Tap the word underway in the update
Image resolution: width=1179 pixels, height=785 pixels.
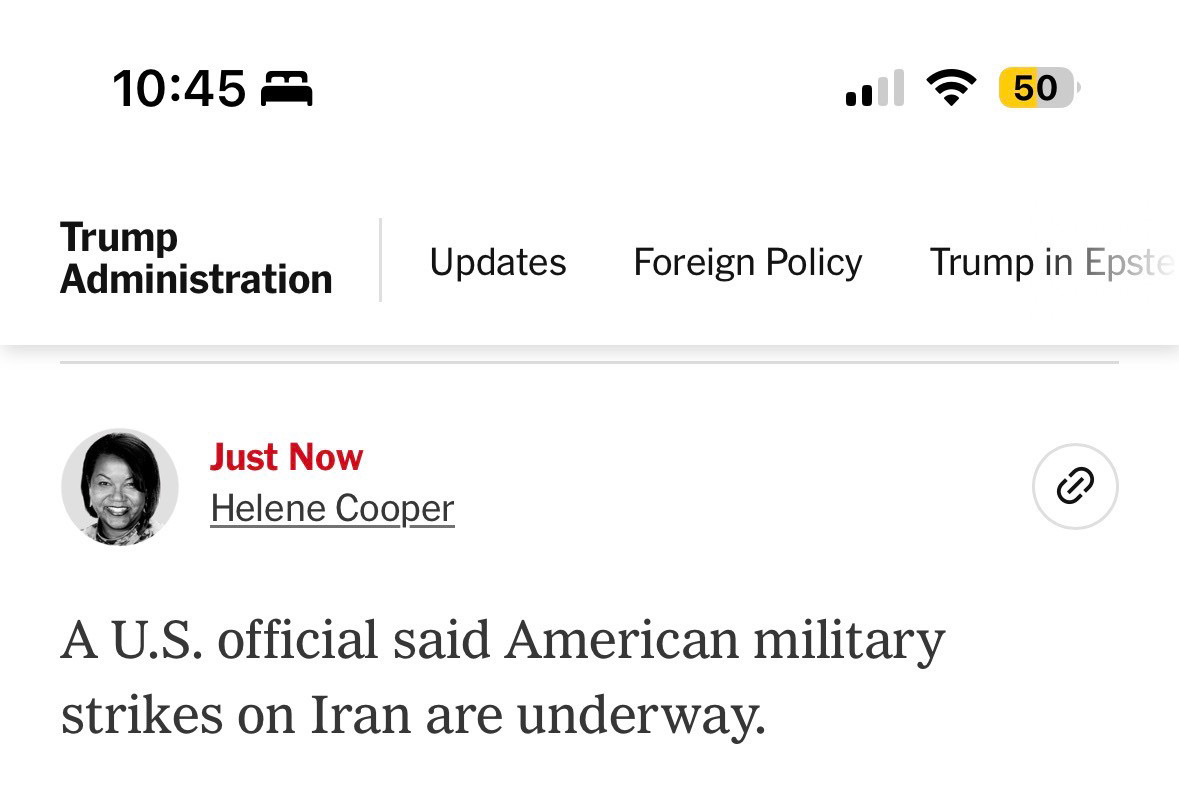click(633, 716)
